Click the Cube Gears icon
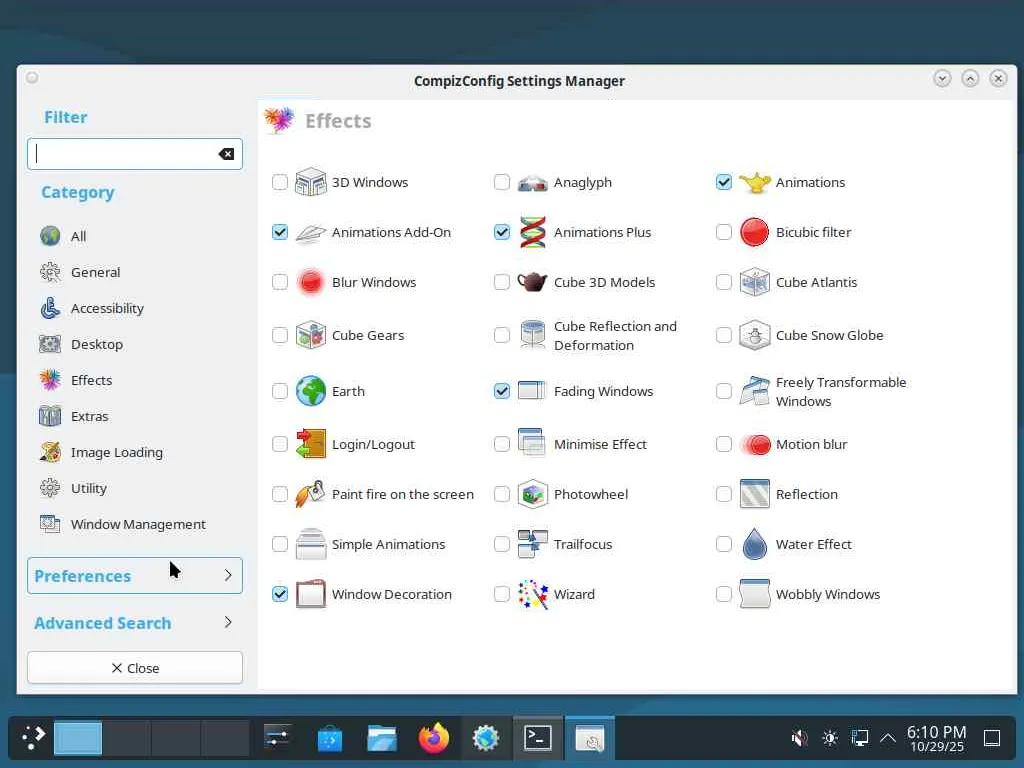 point(310,335)
